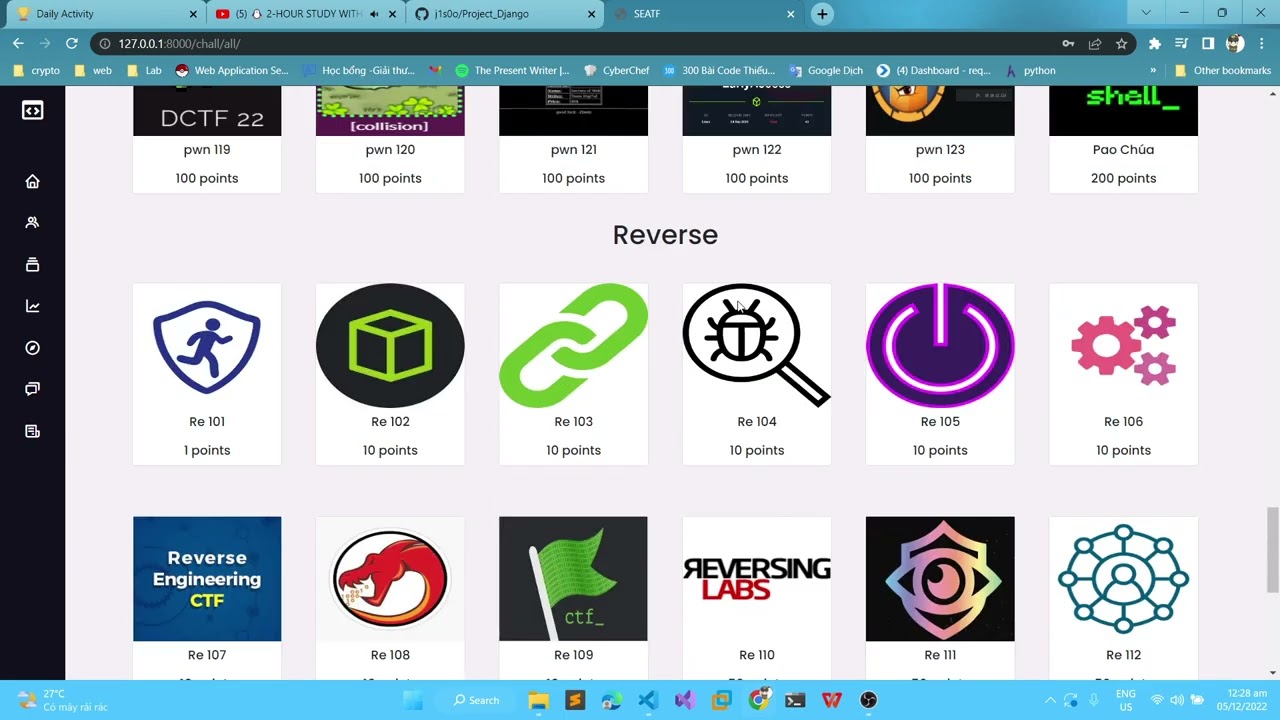Open the chat bubbles icon in sidebar
This screenshot has height=720, width=1280.
coord(32,389)
